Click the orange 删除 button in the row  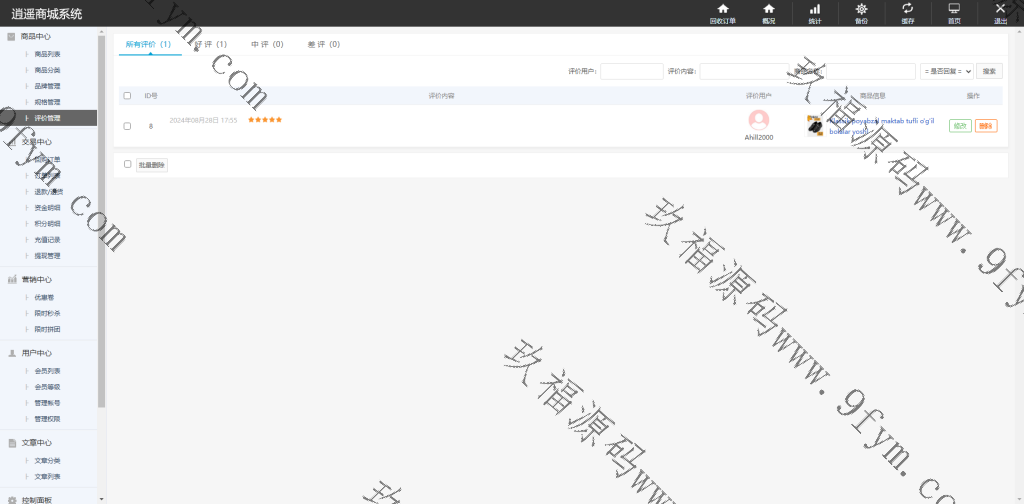pyautogui.click(x=986, y=126)
